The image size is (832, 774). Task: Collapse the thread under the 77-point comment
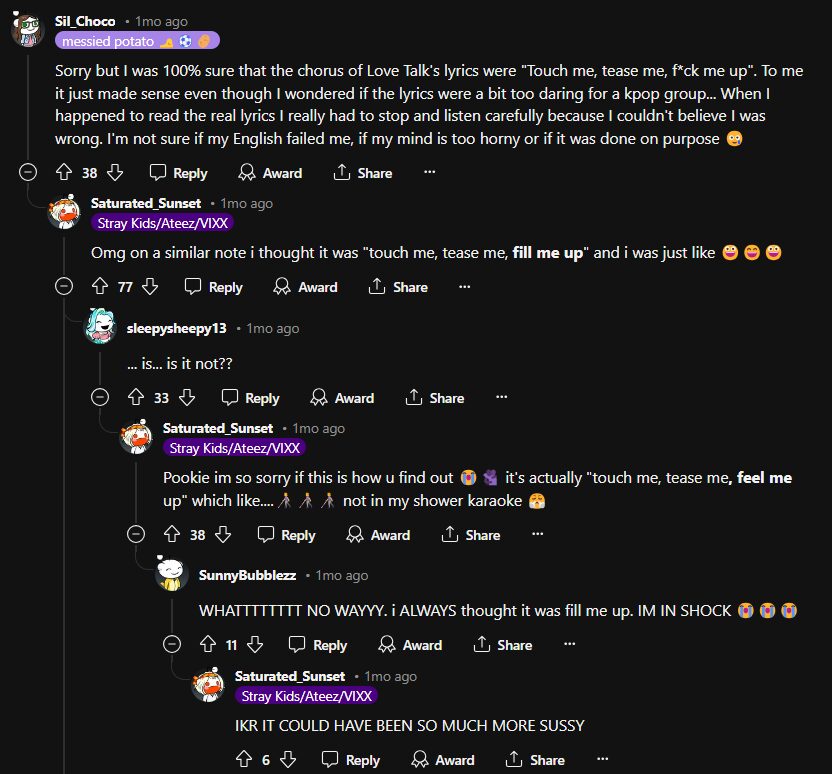[63, 287]
